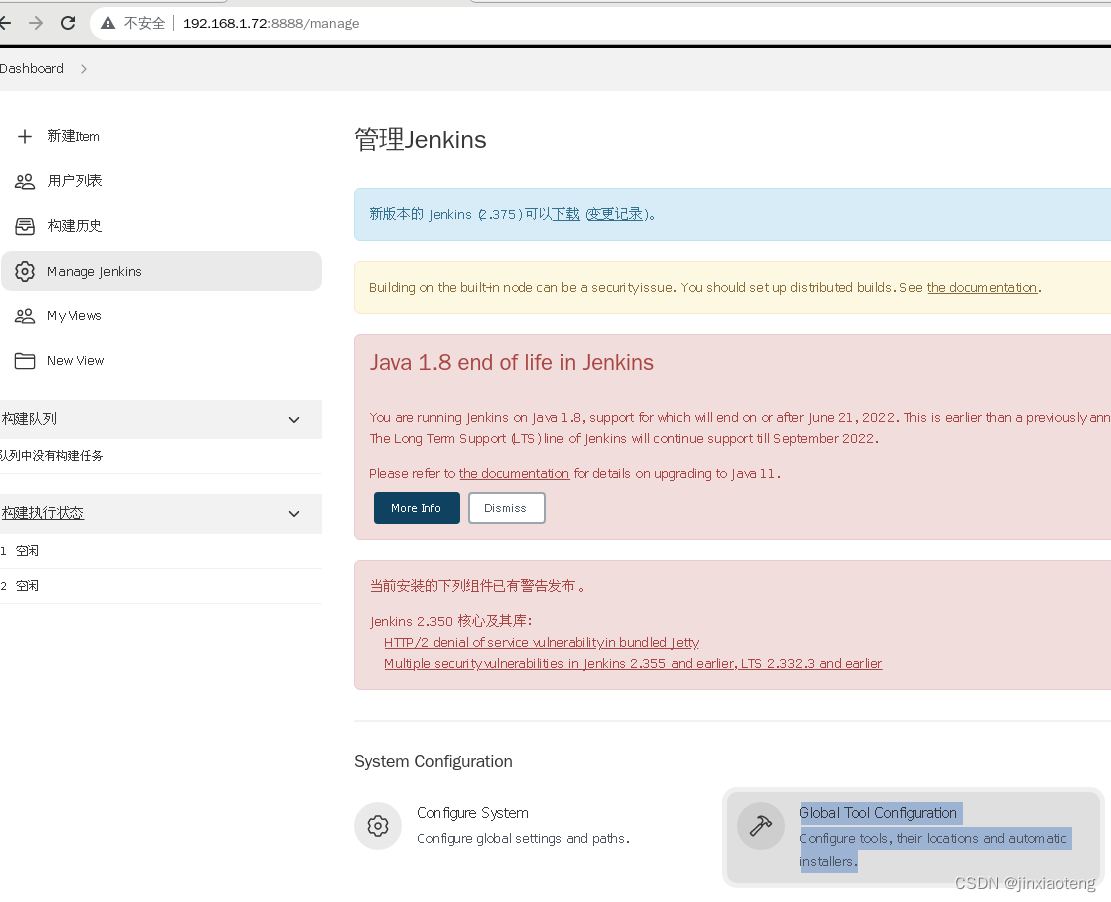Reload the page with refresh icon
The height and width of the screenshot is (902, 1111).
point(68,23)
